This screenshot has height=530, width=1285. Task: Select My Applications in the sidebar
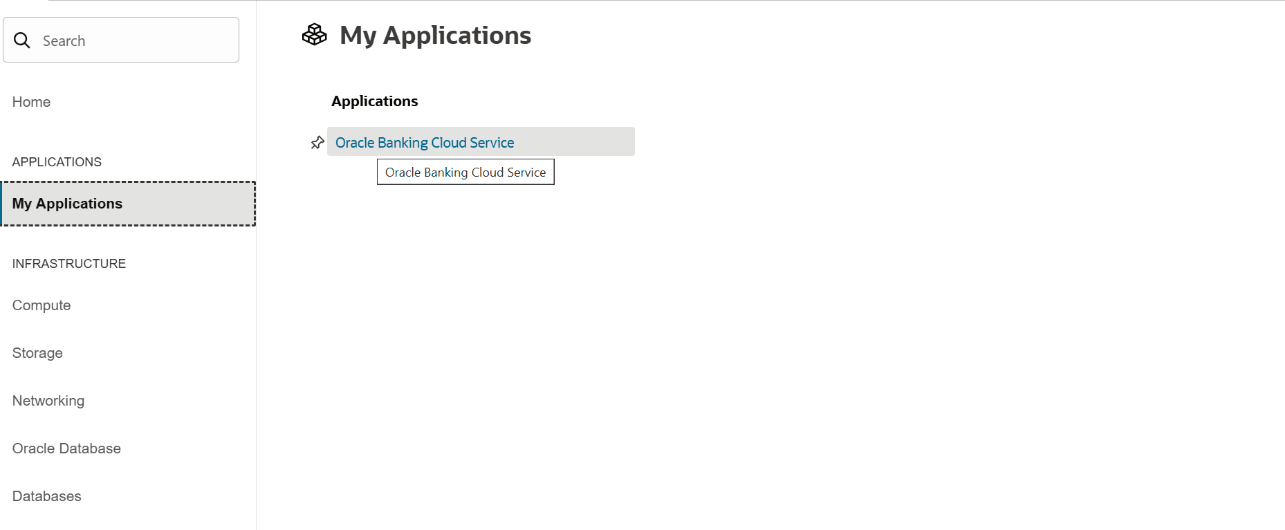click(128, 204)
